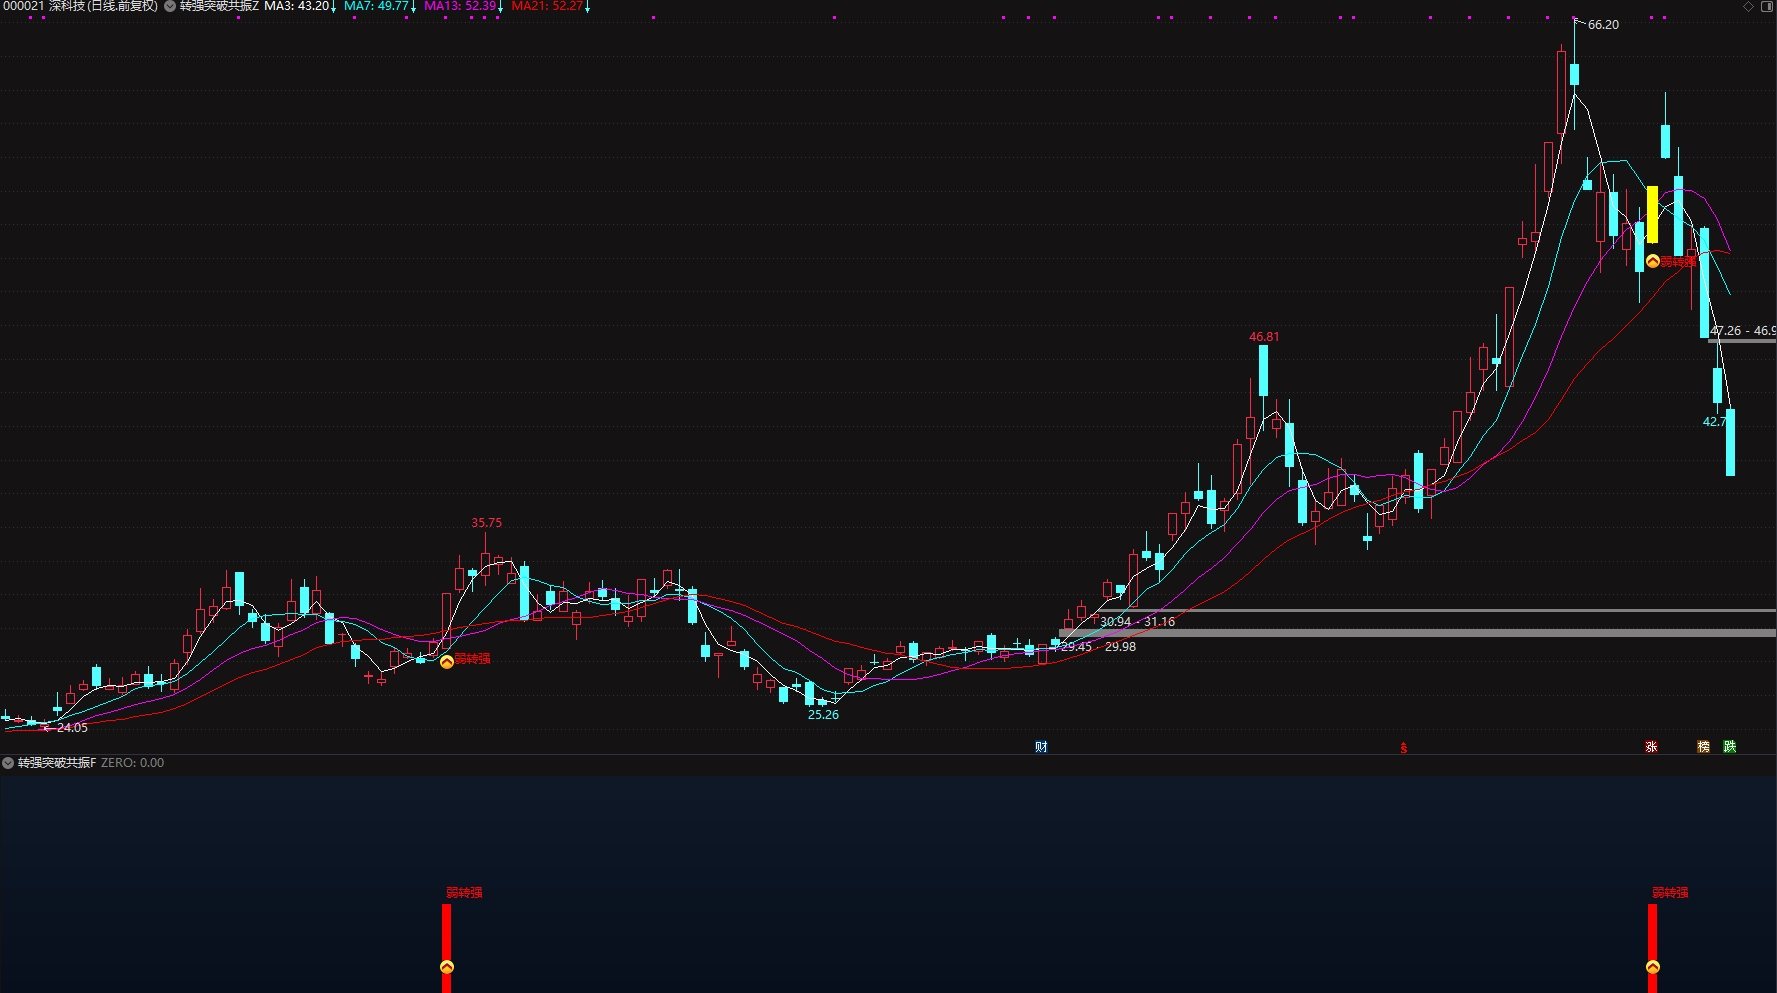The width and height of the screenshot is (1777, 993).
Task: Click the 42.7 latest low price label
Action: [1714, 422]
